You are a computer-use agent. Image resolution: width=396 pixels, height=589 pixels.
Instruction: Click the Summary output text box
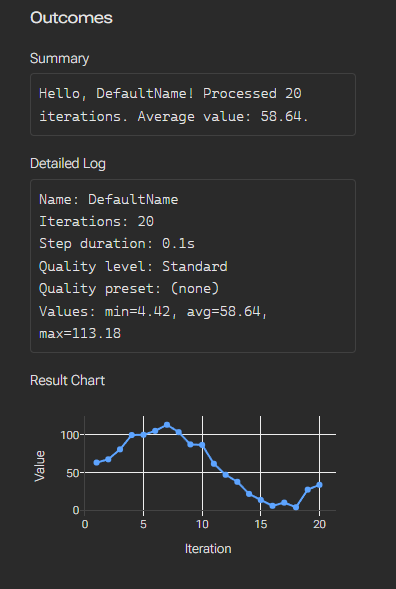(x=193, y=104)
